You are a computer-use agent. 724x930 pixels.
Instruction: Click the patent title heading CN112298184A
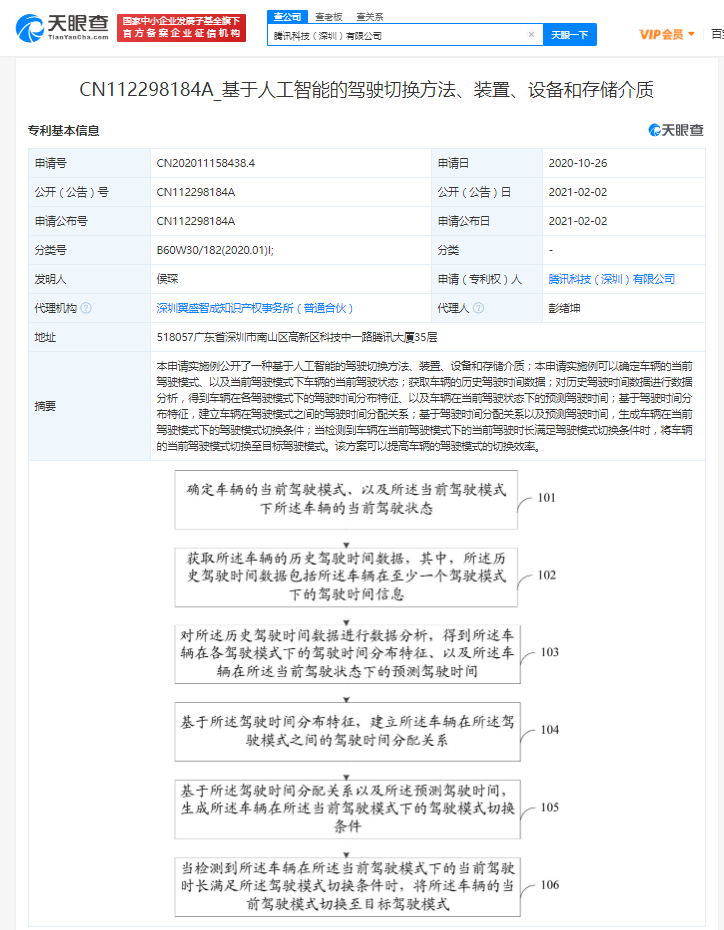(x=366, y=90)
